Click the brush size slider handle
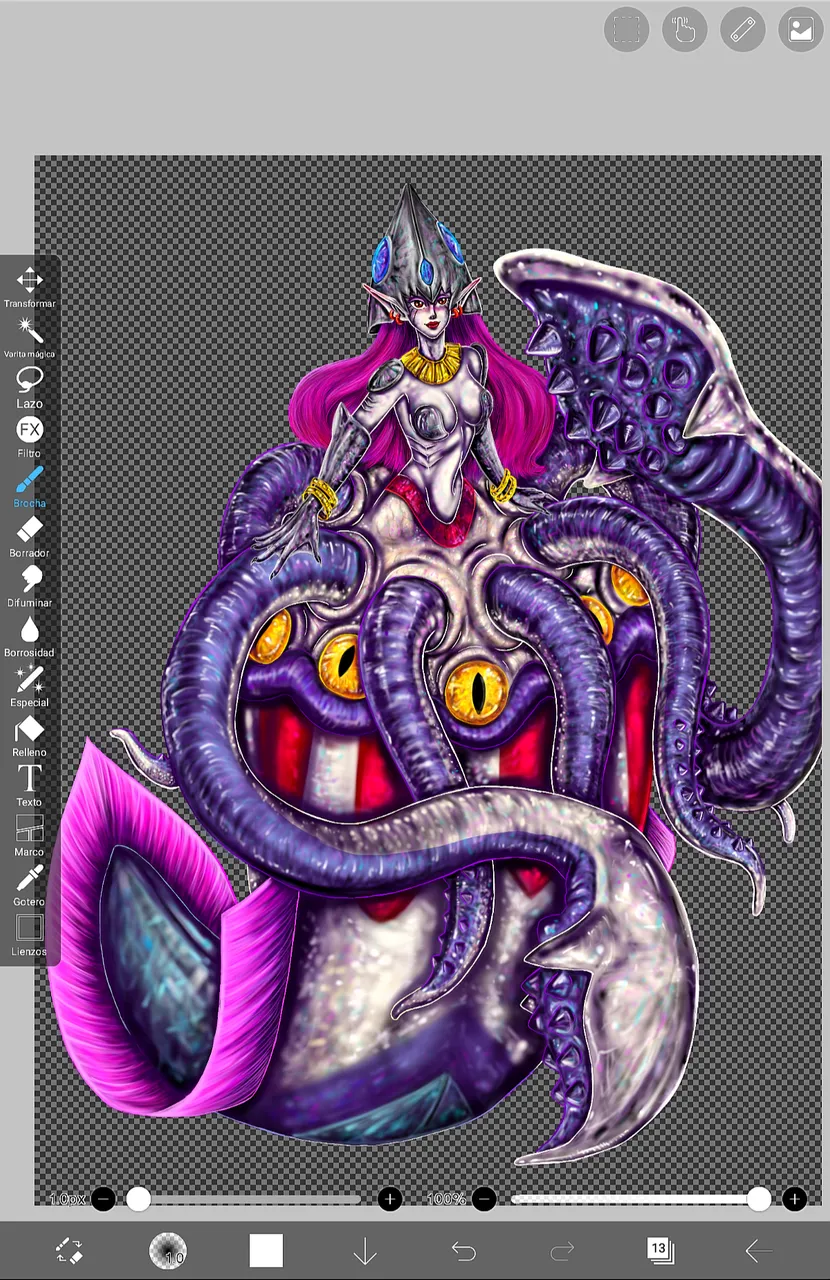Viewport: 830px width, 1280px height. (138, 1199)
